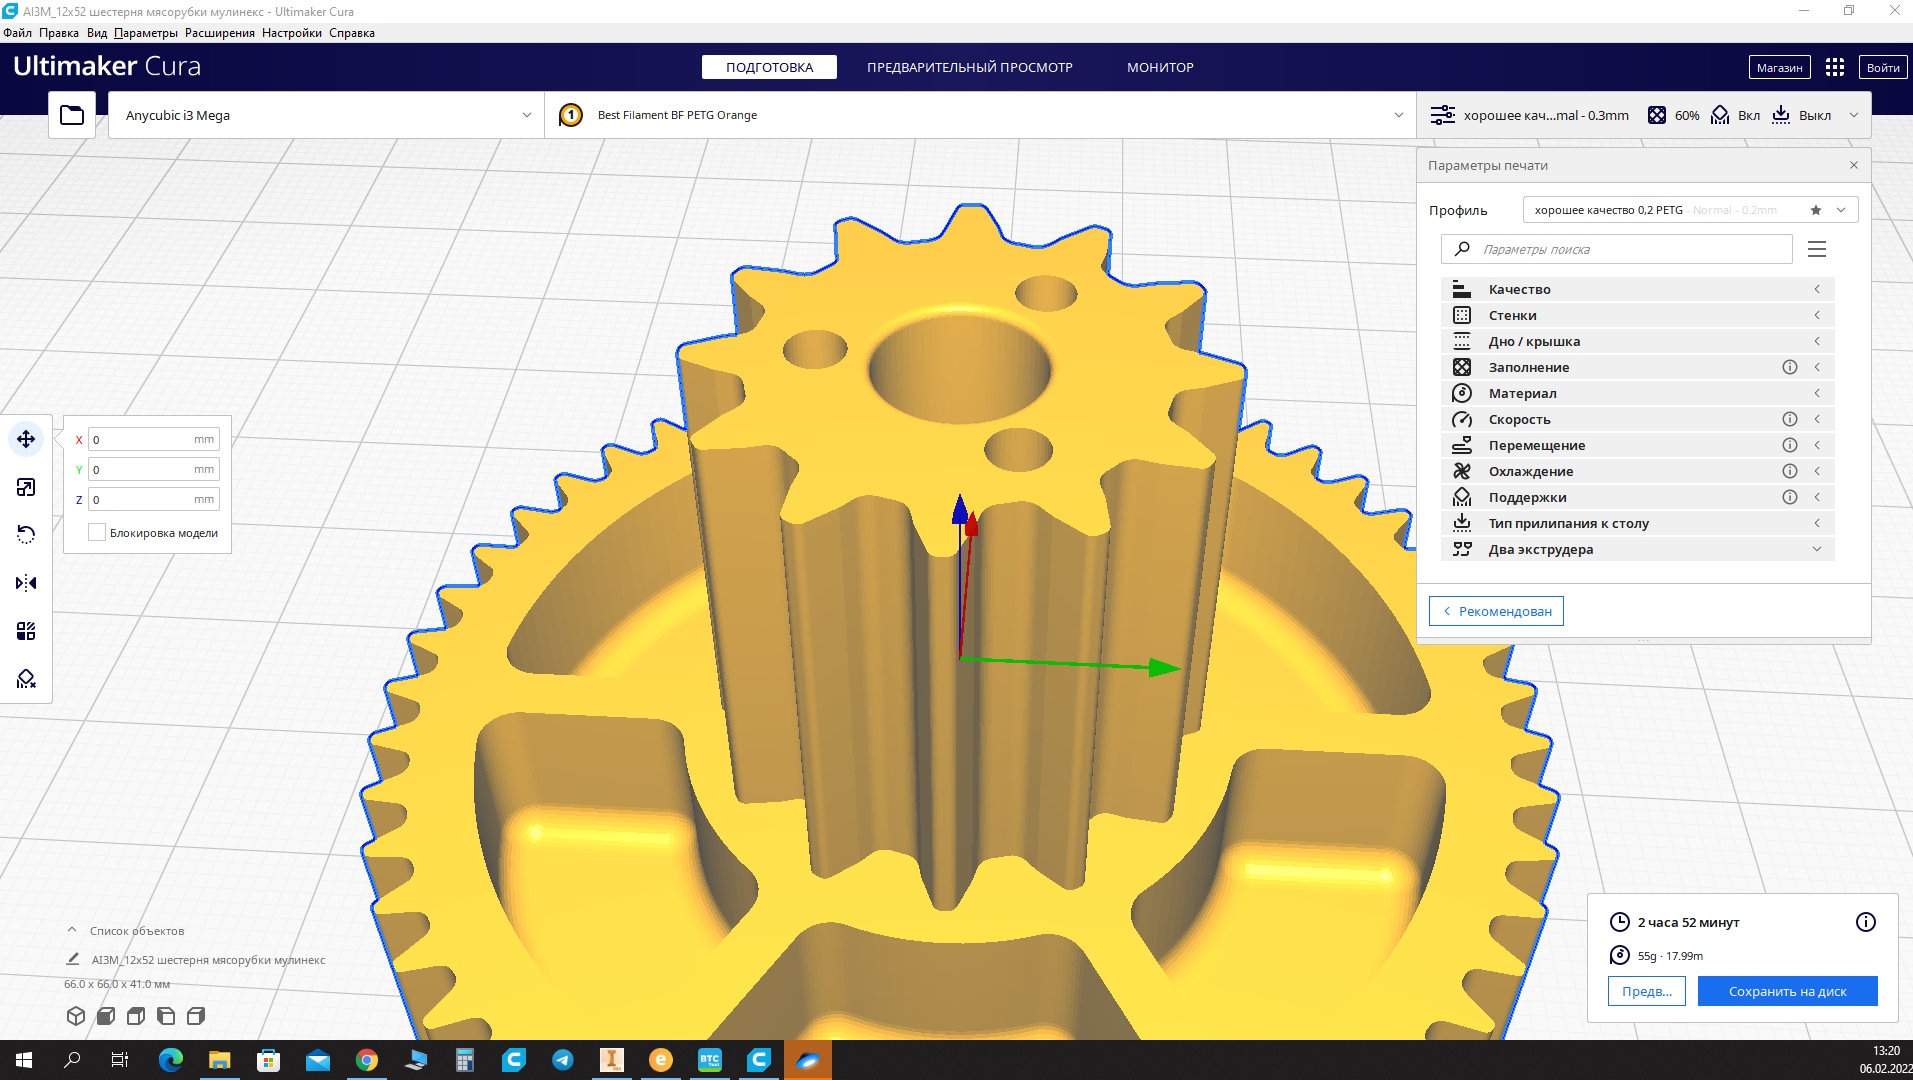Image resolution: width=1913 pixels, height=1080 pixels.
Task: Switch to ПРЕДВАРИТЕЛЬНЫЙ ПРОСМОТР stage
Action: [x=970, y=67]
